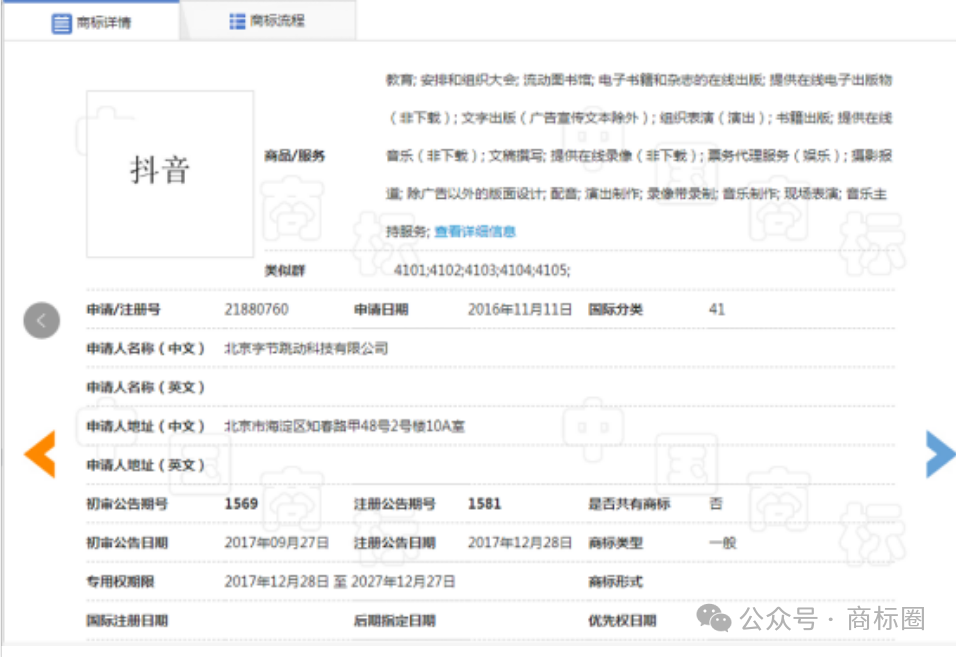The height and width of the screenshot is (657, 956).
Task: Click the 申请/注册号 label
Action: pos(124,310)
